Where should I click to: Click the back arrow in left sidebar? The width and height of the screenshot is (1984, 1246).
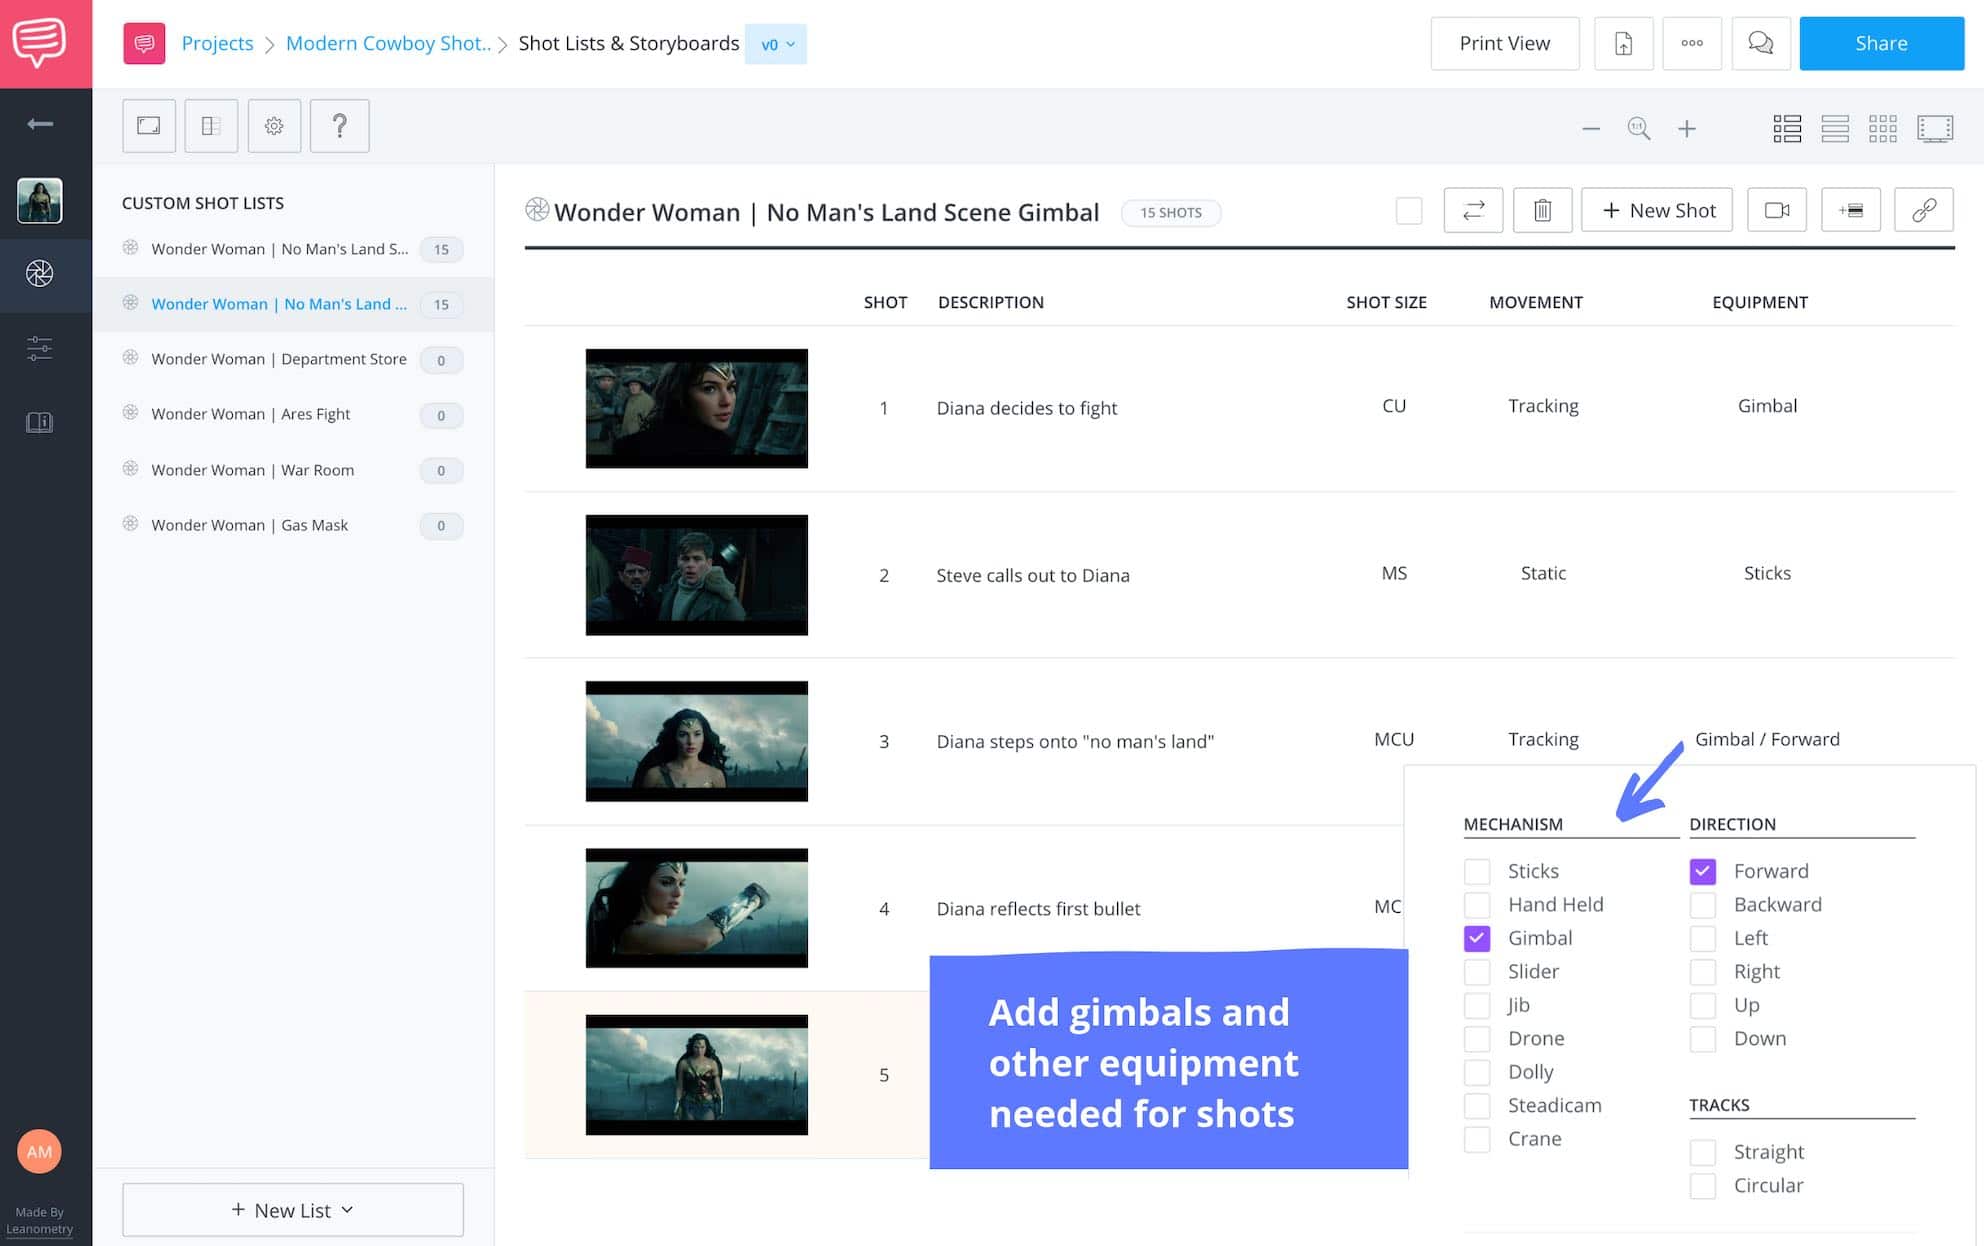[40, 124]
